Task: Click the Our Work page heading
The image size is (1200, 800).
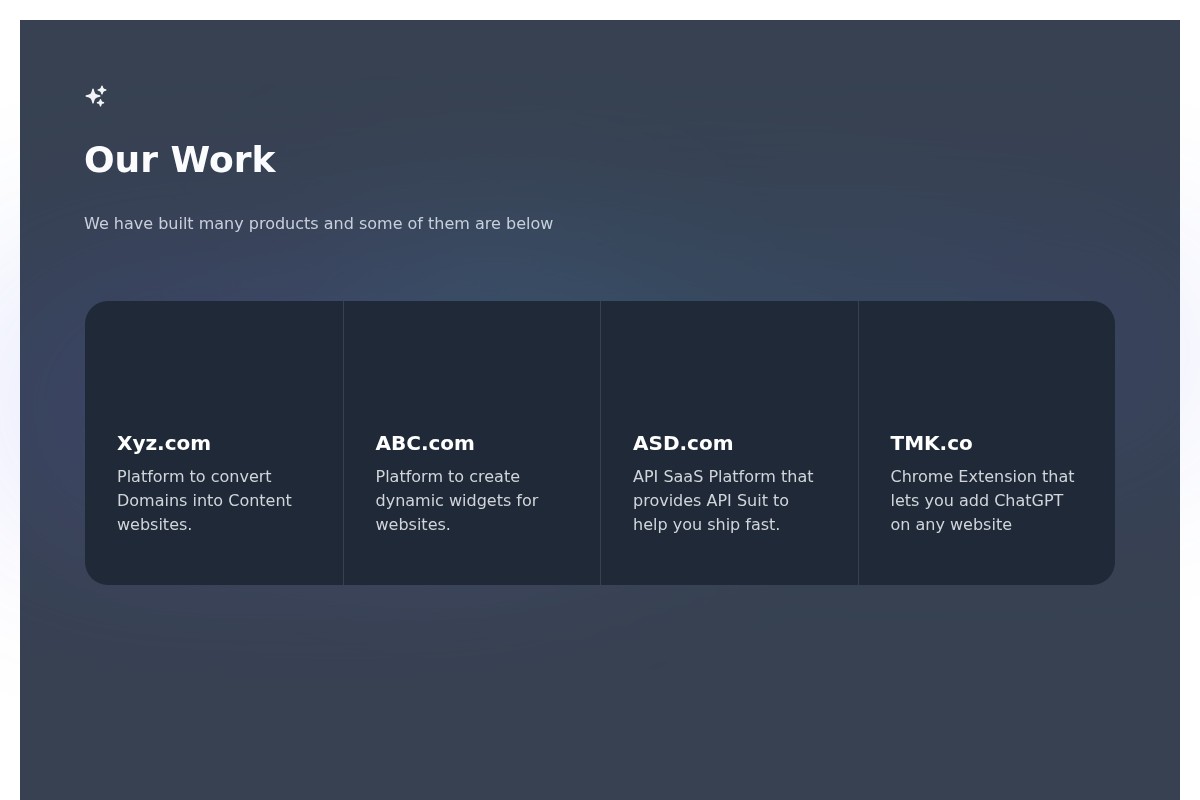Action: coord(180,159)
